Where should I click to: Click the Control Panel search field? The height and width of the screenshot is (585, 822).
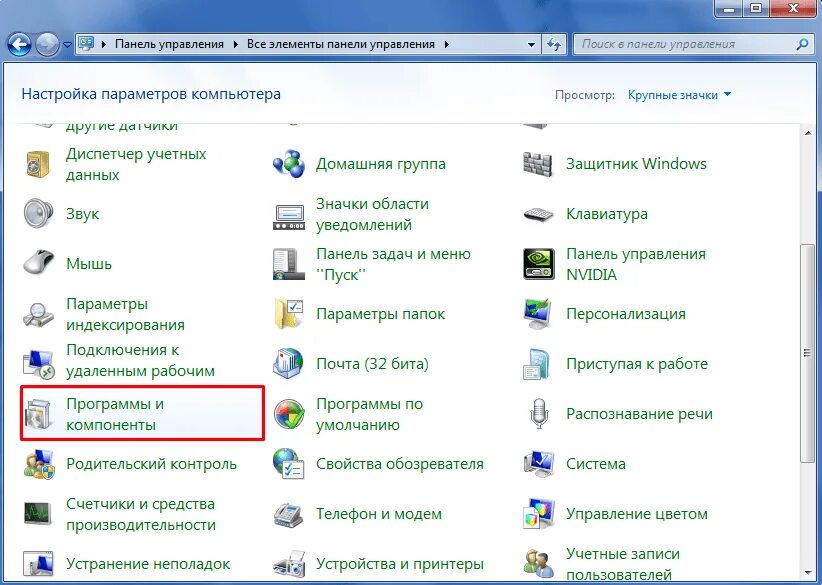tap(693, 45)
